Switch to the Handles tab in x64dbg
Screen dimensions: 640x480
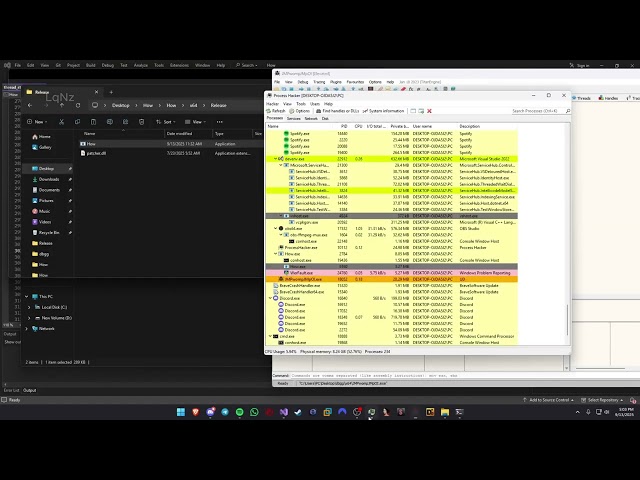pyautogui.click(x=608, y=98)
